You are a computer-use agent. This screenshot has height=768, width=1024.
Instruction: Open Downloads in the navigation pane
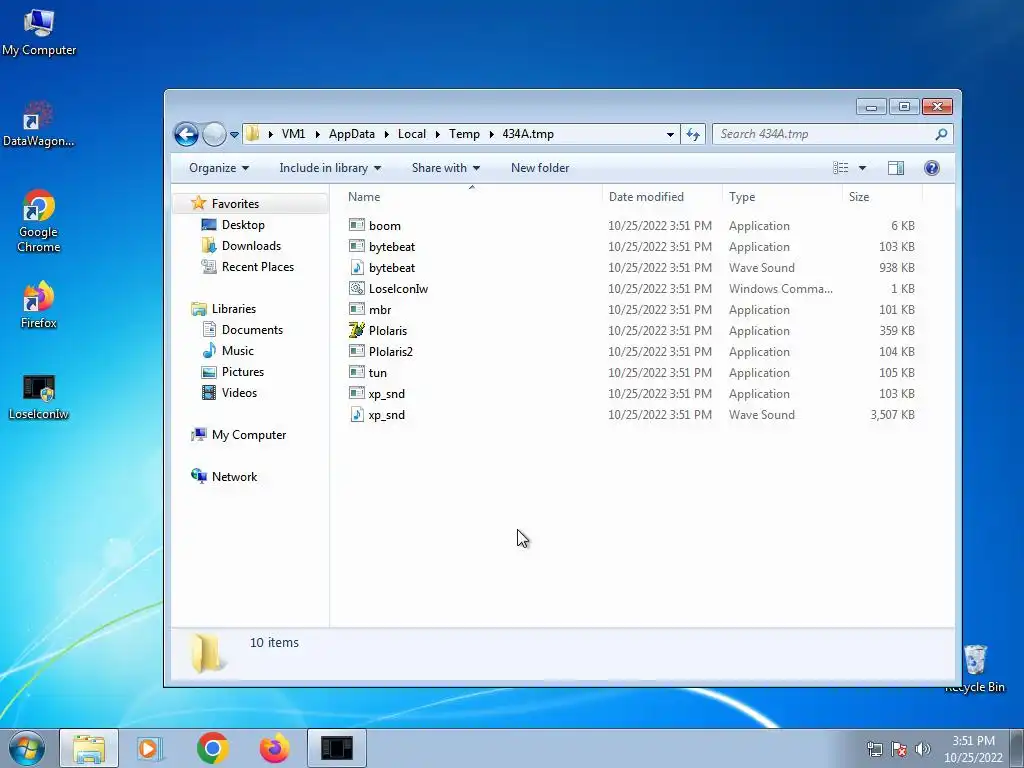click(251, 246)
